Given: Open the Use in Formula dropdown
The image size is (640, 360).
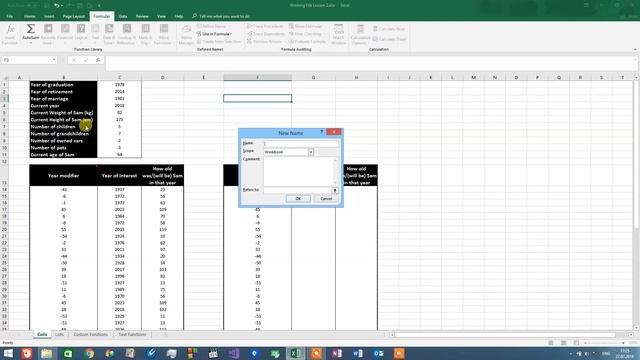Looking at the screenshot, I should pos(214,34).
